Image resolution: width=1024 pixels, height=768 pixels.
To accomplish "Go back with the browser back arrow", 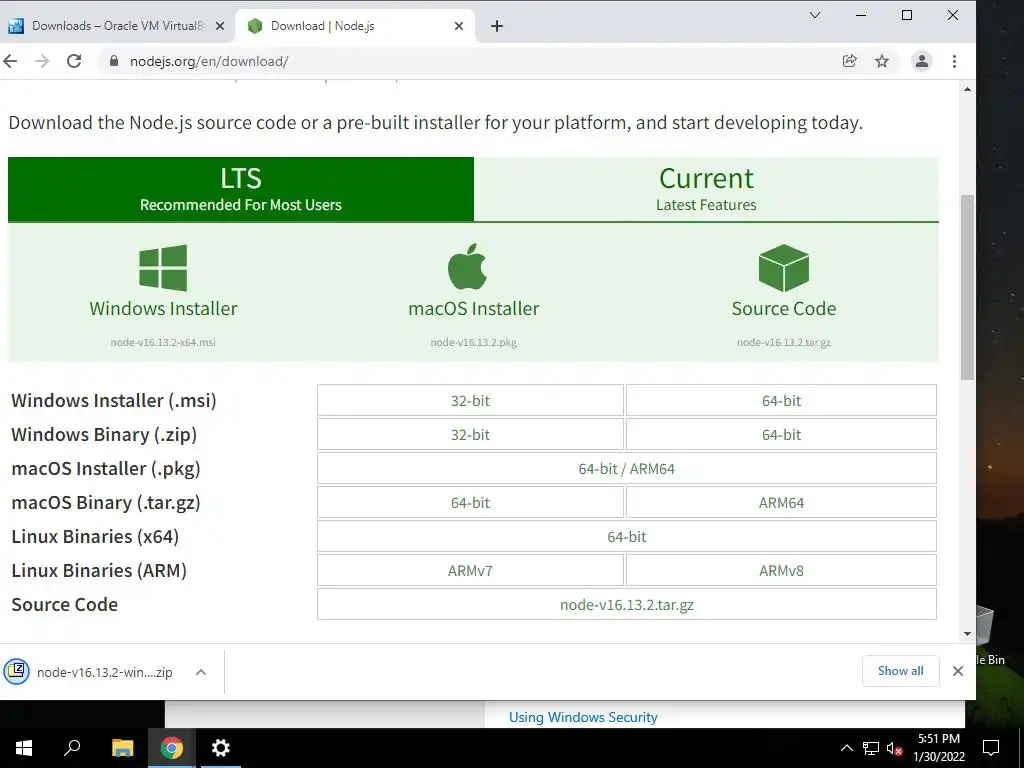I will [10, 61].
